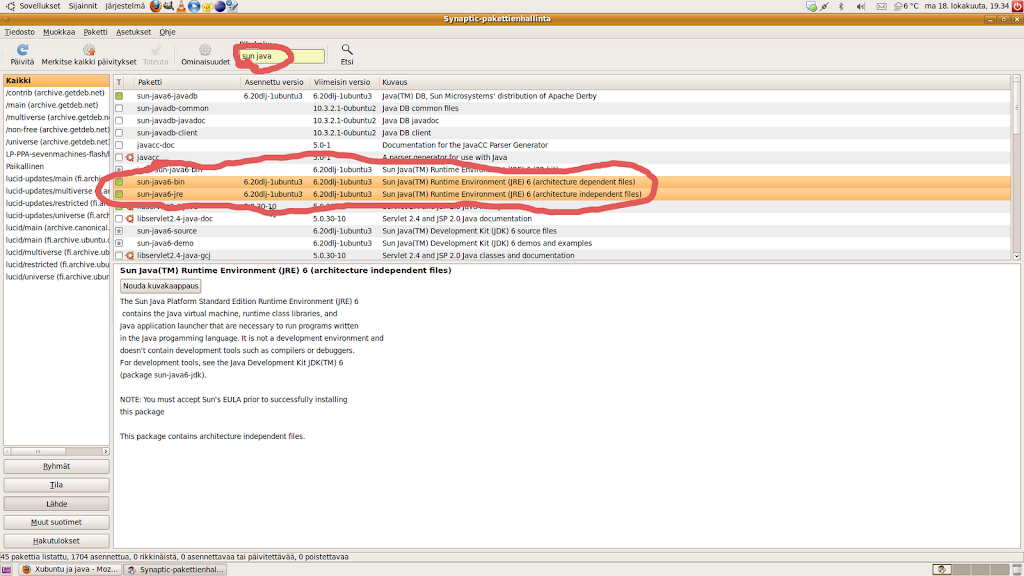Click the trash icon in bottom panel corner
1024x576 pixels.
pos(1017,569)
